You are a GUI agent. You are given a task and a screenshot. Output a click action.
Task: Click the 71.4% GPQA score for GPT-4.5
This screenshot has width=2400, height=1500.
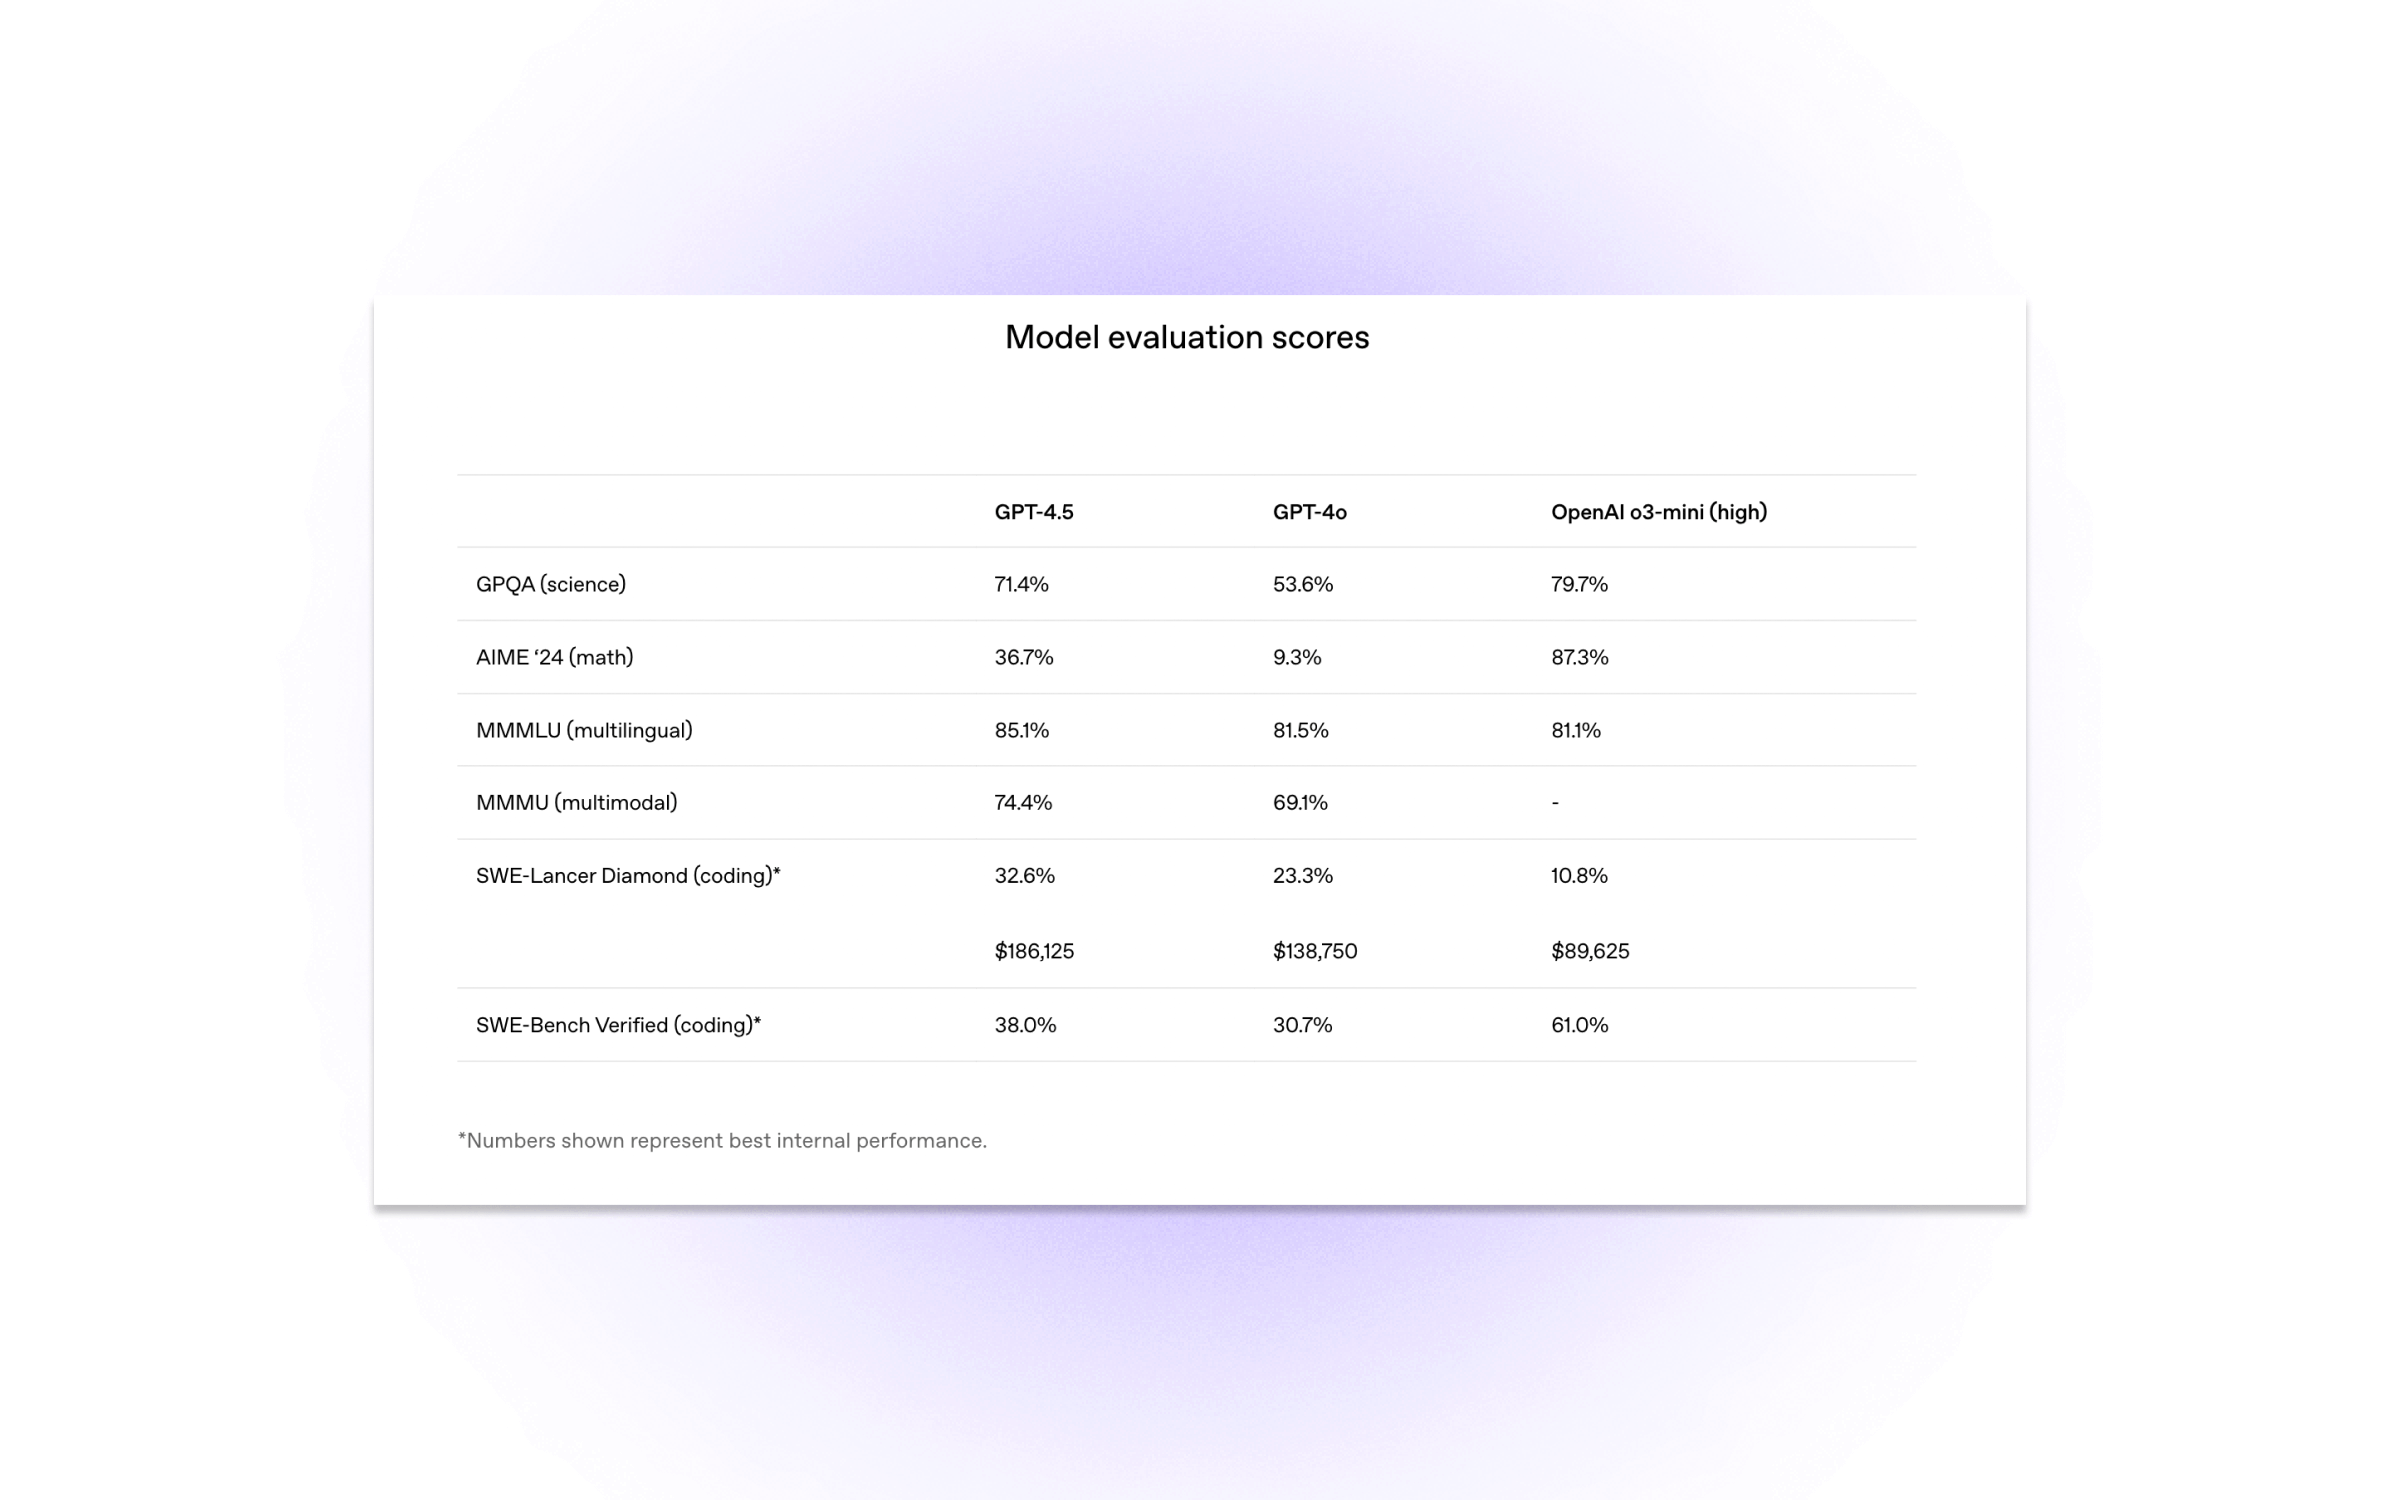[x=1021, y=584]
